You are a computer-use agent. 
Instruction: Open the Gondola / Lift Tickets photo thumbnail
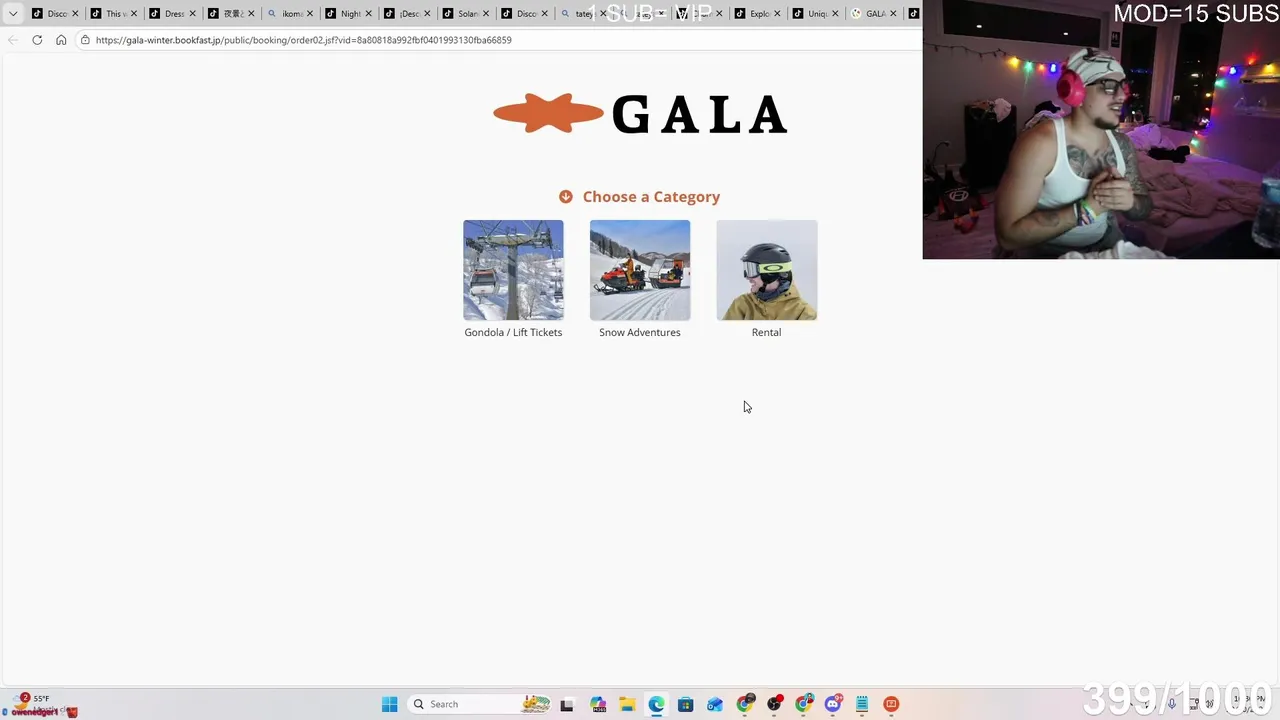513,270
